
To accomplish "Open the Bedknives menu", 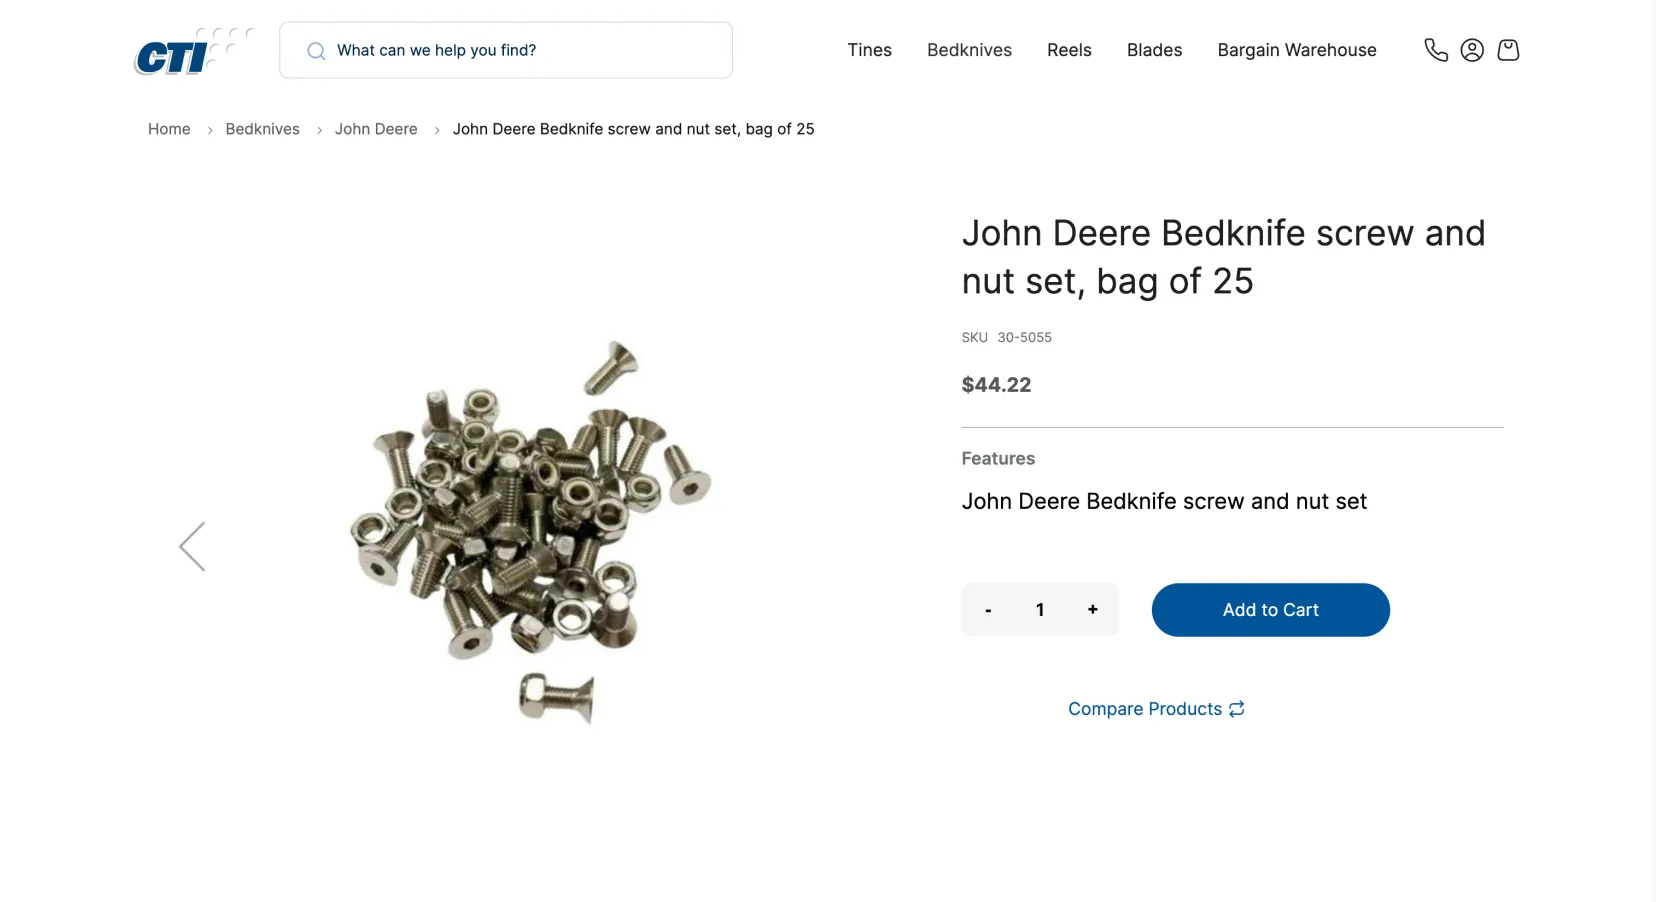I will [969, 50].
